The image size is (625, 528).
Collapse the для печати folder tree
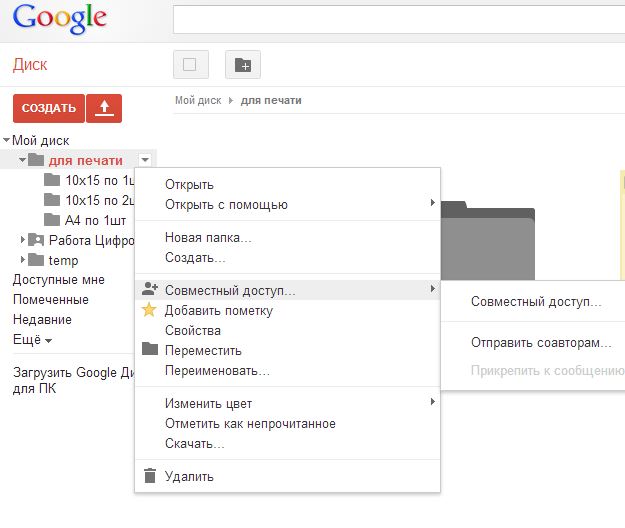pyautogui.click(x=22, y=160)
